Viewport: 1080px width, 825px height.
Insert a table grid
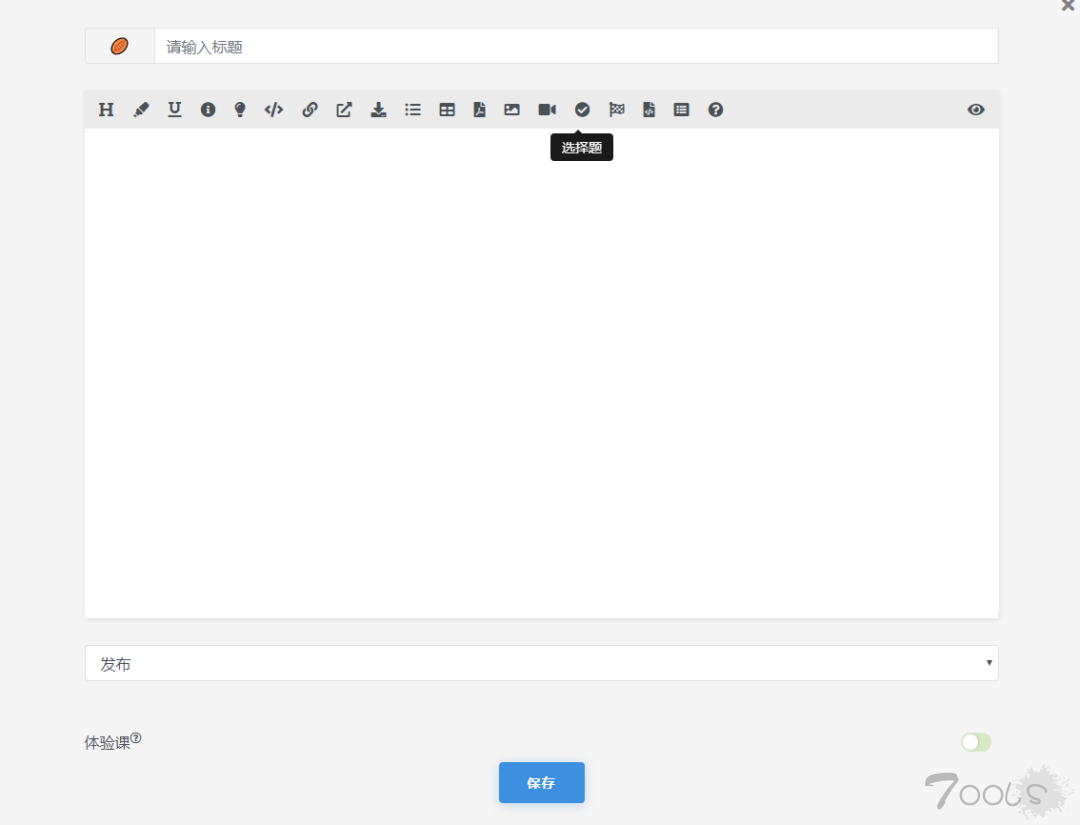pos(446,109)
